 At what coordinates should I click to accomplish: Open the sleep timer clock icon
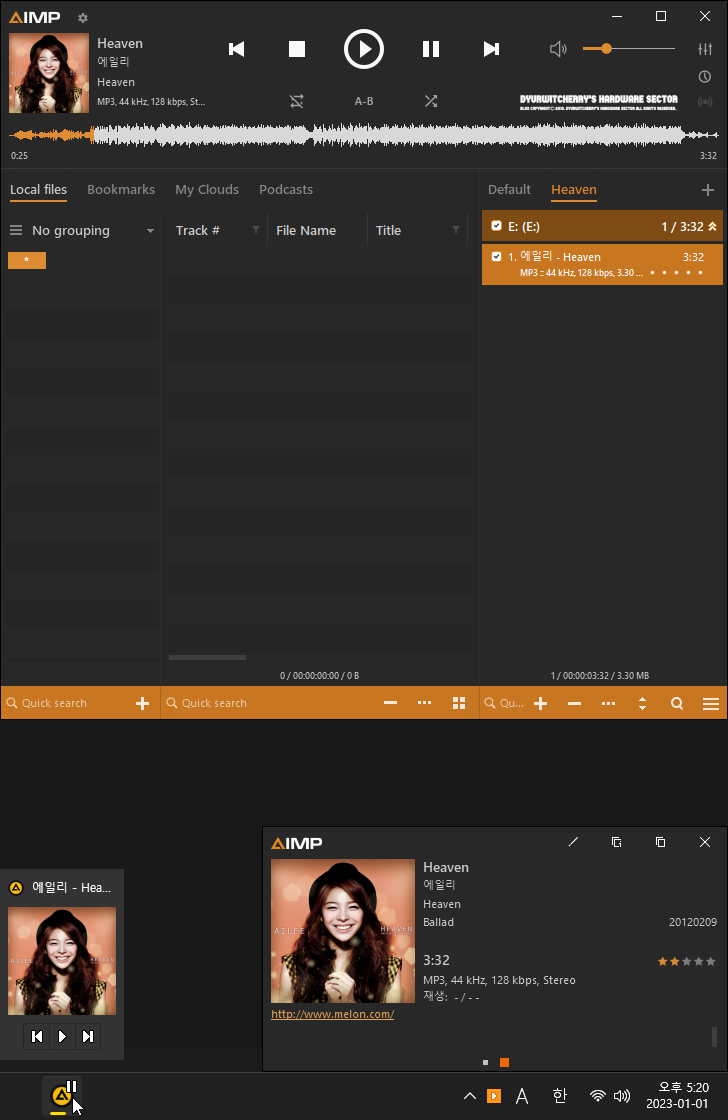704,76
